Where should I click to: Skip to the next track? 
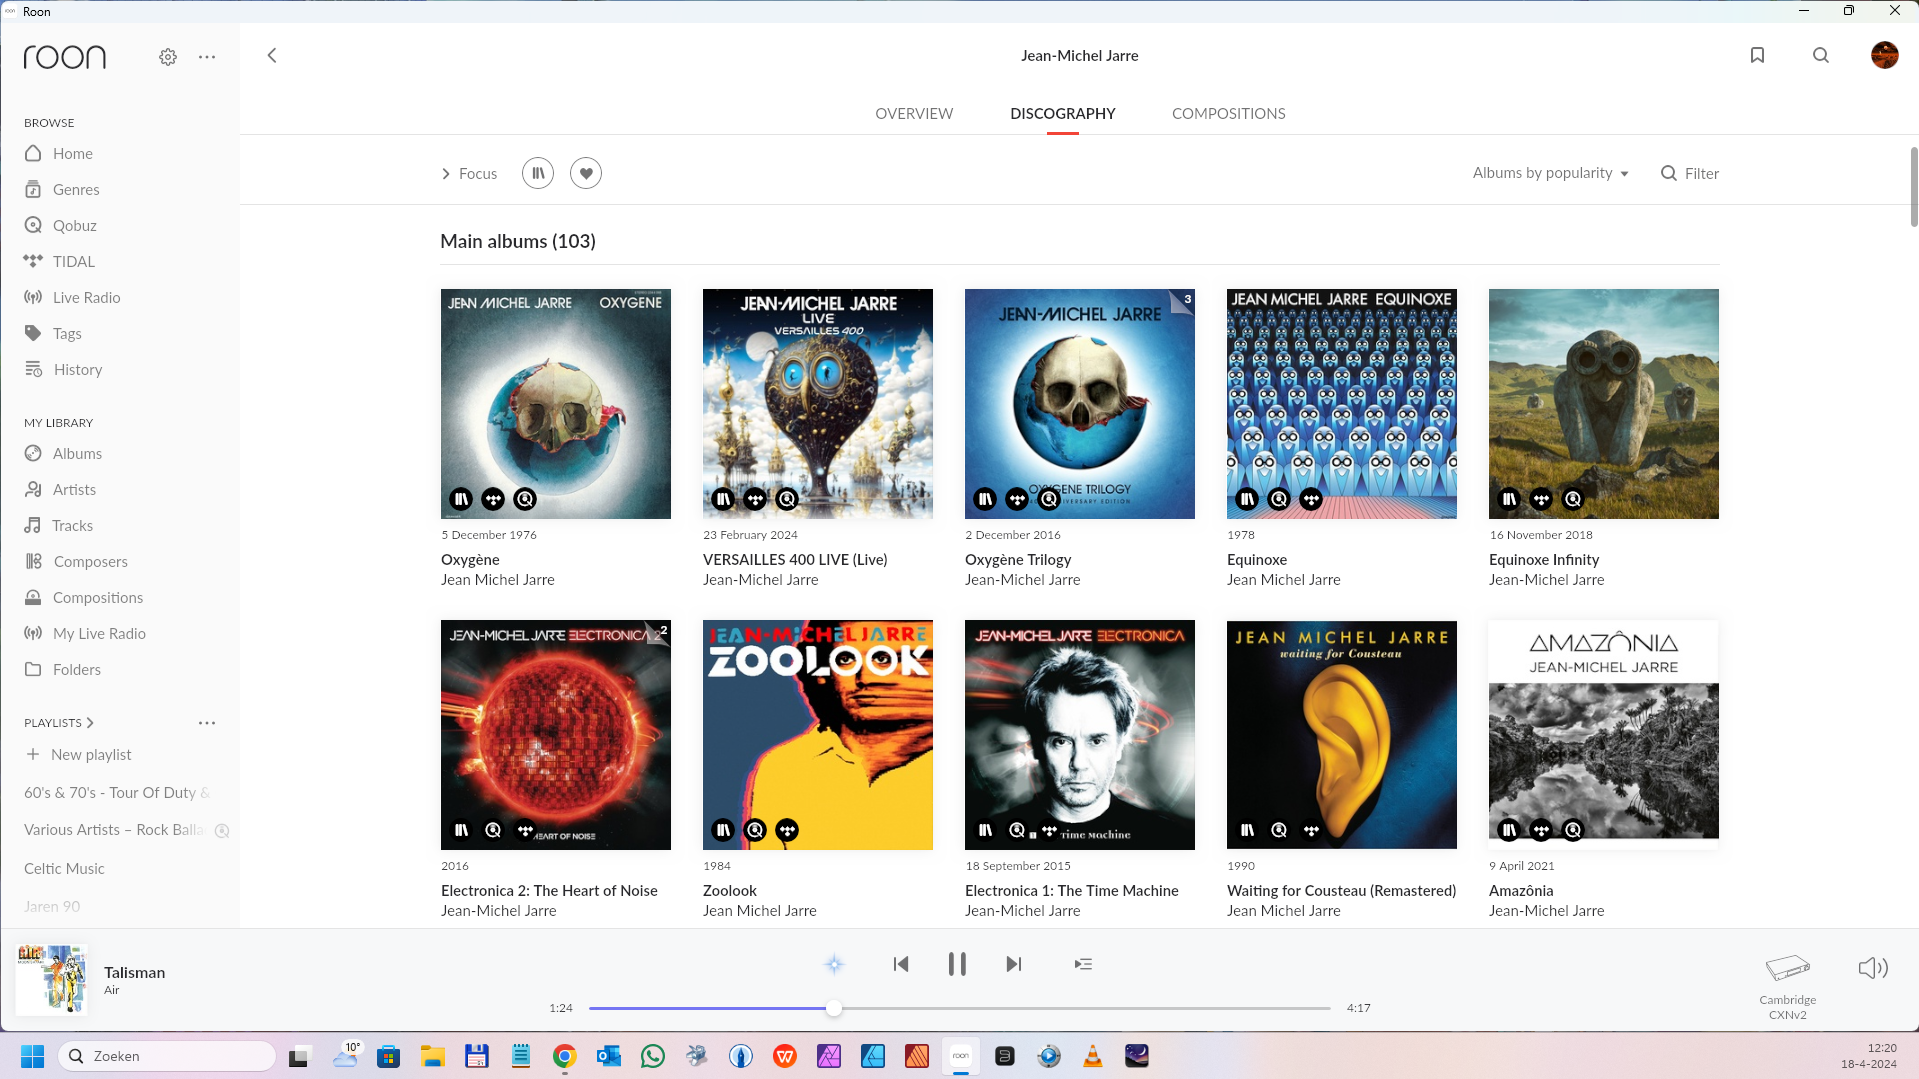1013,964
